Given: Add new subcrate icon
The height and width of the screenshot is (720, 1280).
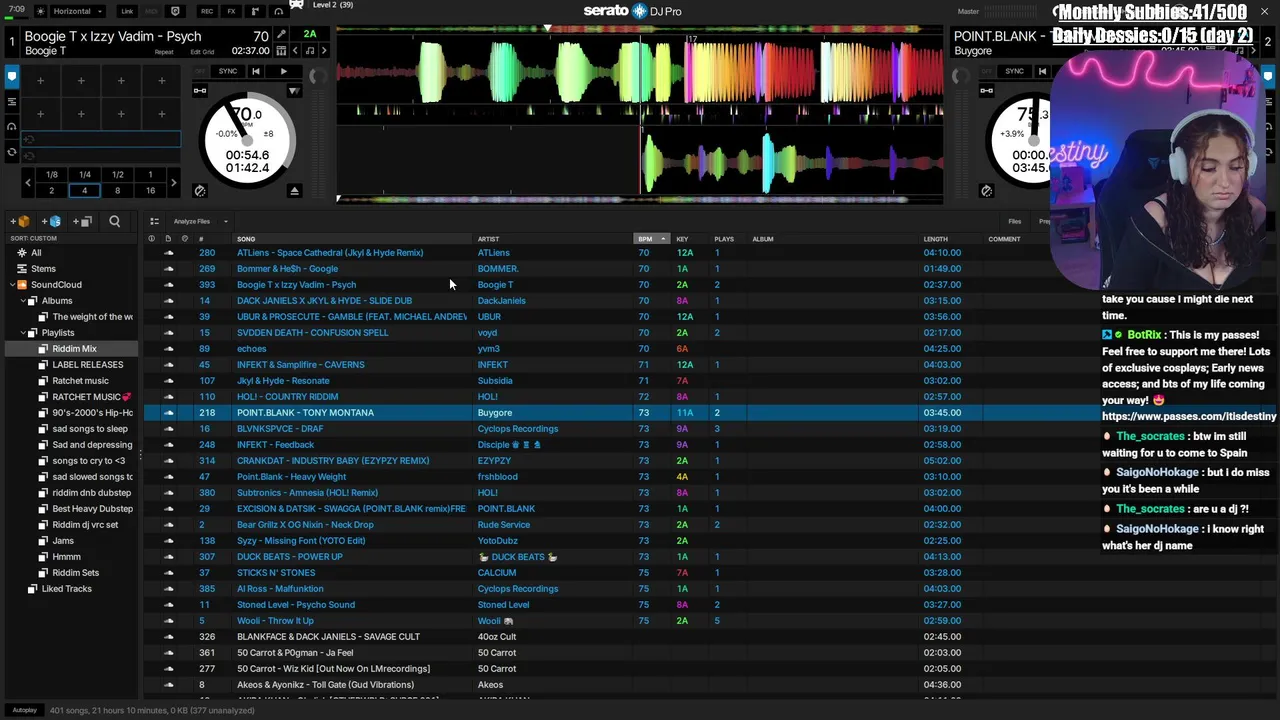Looking at the screenshot, I should coord(83,221).
